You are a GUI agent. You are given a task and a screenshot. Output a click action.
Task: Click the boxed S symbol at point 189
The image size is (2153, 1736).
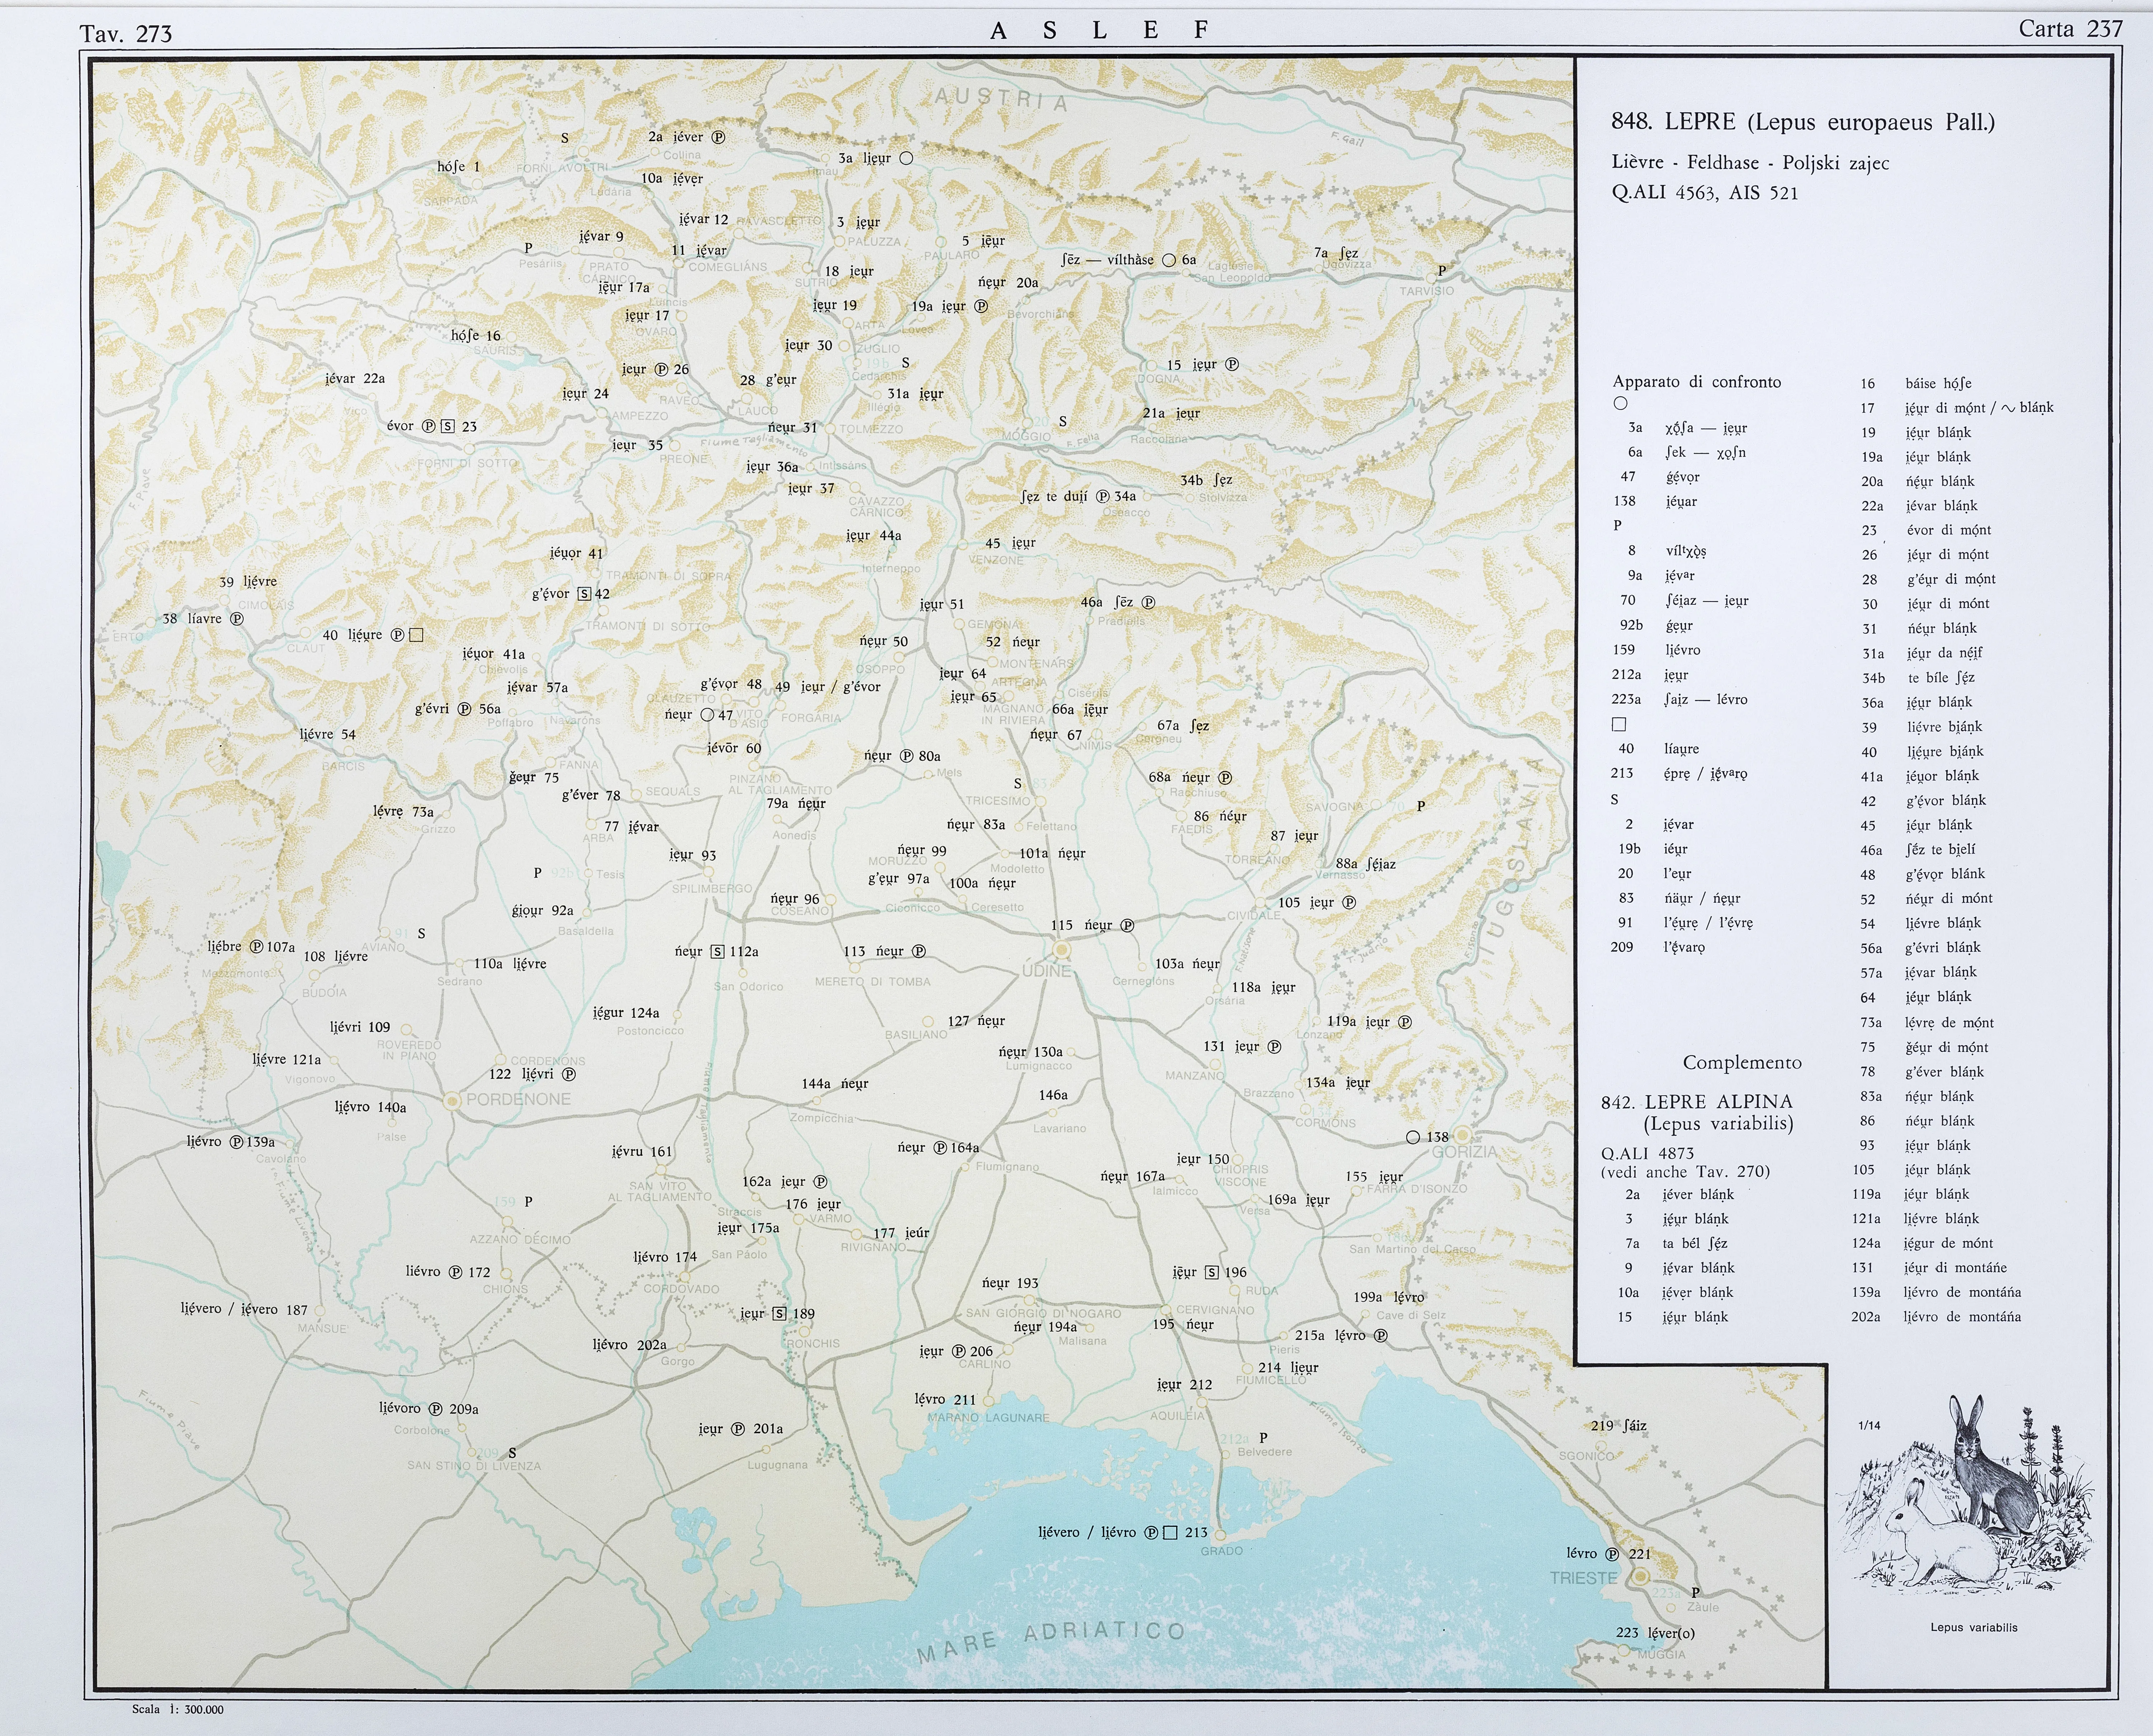click(x=780, y=1314)
